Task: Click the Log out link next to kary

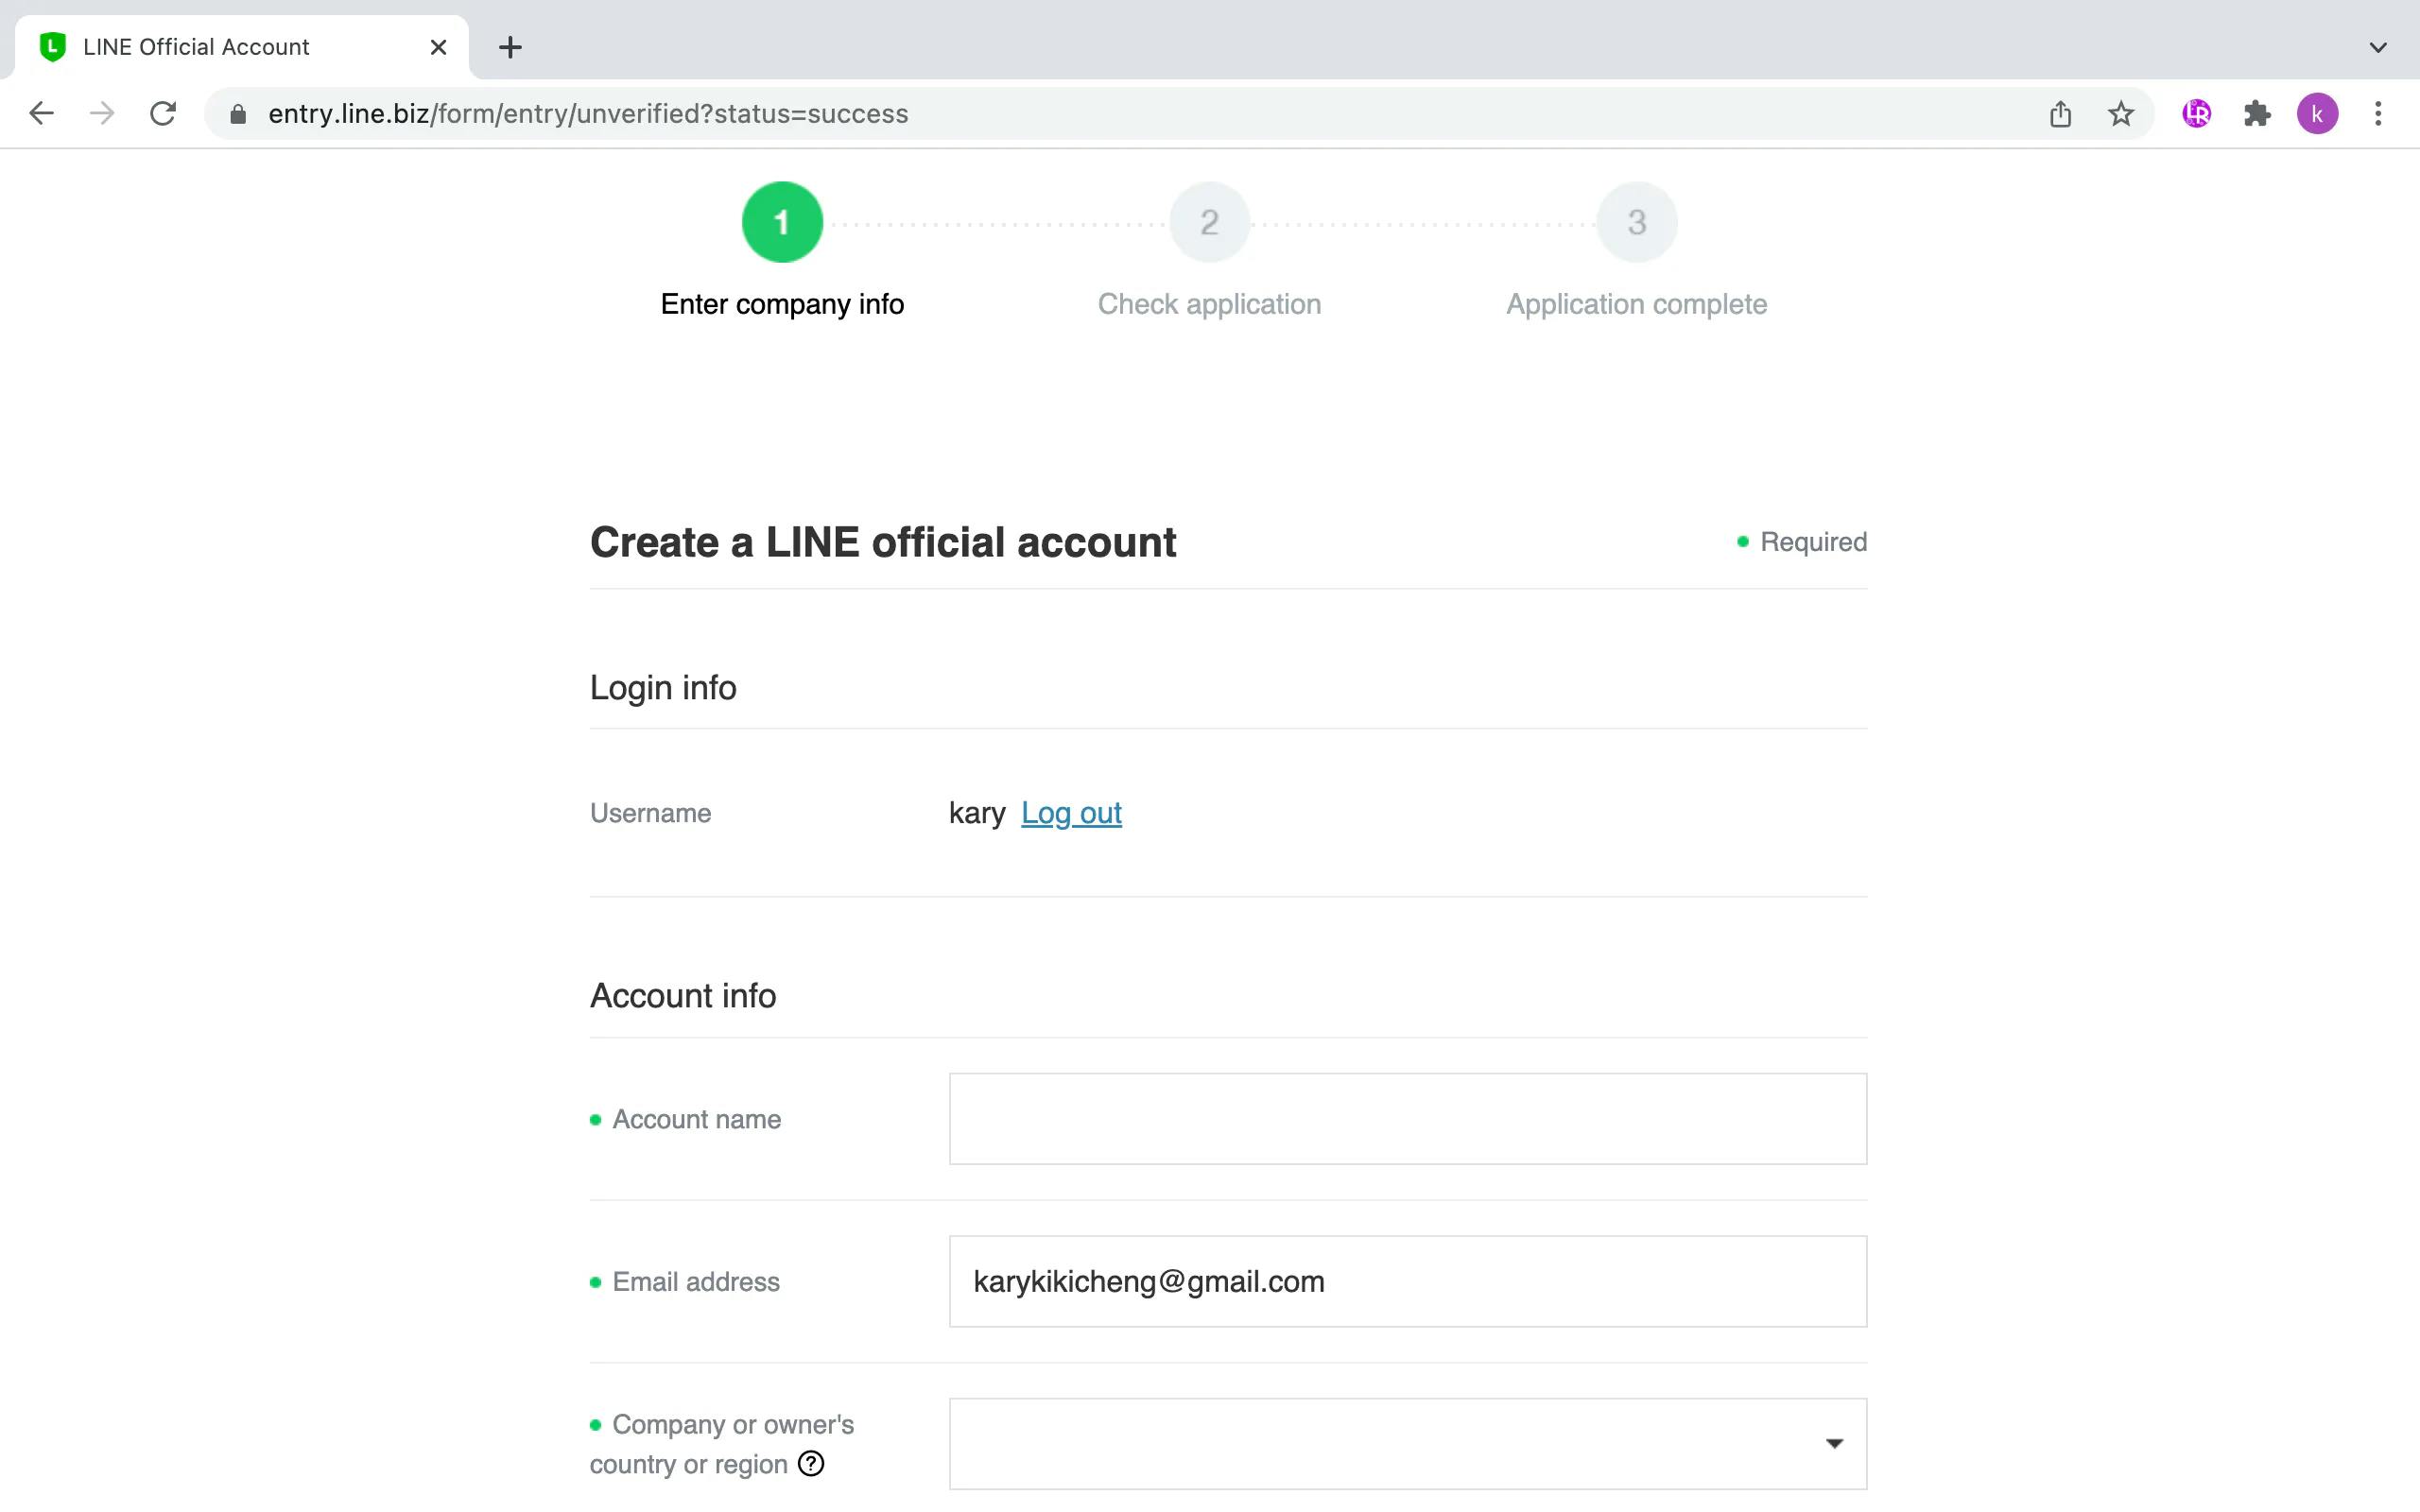Action: (x=1070, y=812)
